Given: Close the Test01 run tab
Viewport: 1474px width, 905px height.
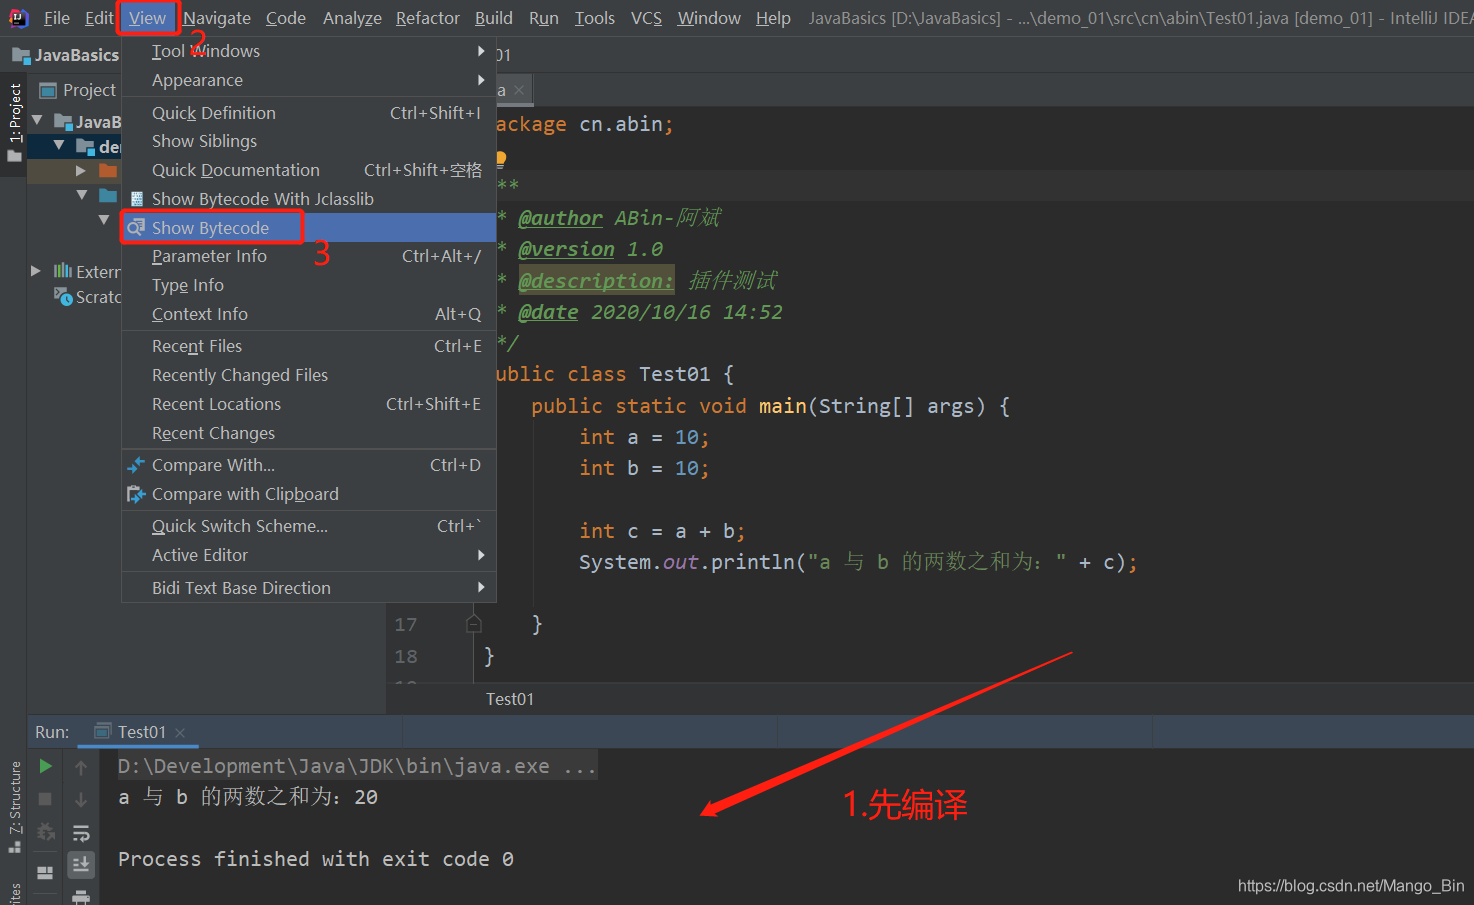Looking at the screenshot, I should tap(180, 733).
